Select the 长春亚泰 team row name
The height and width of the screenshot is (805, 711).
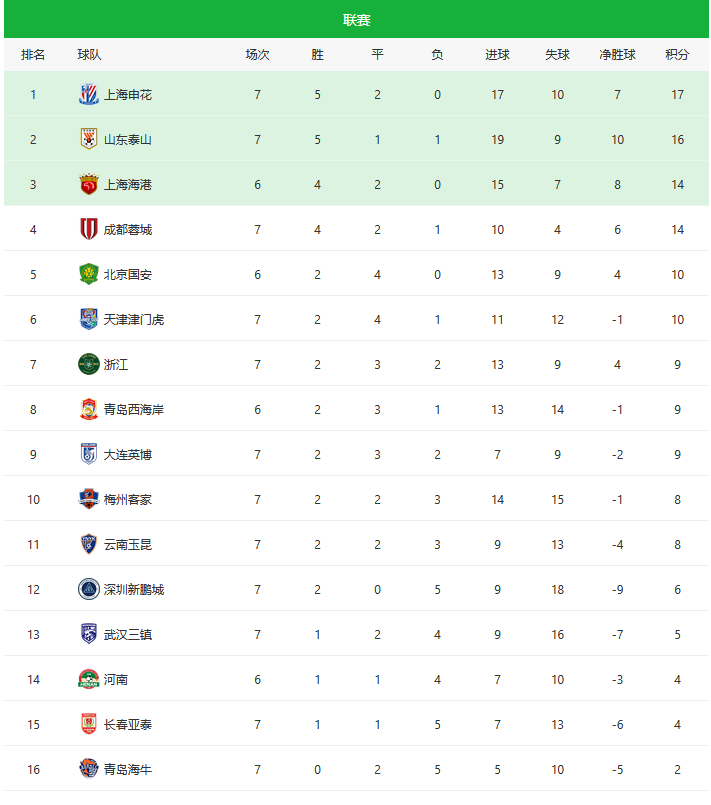[128, 724]
